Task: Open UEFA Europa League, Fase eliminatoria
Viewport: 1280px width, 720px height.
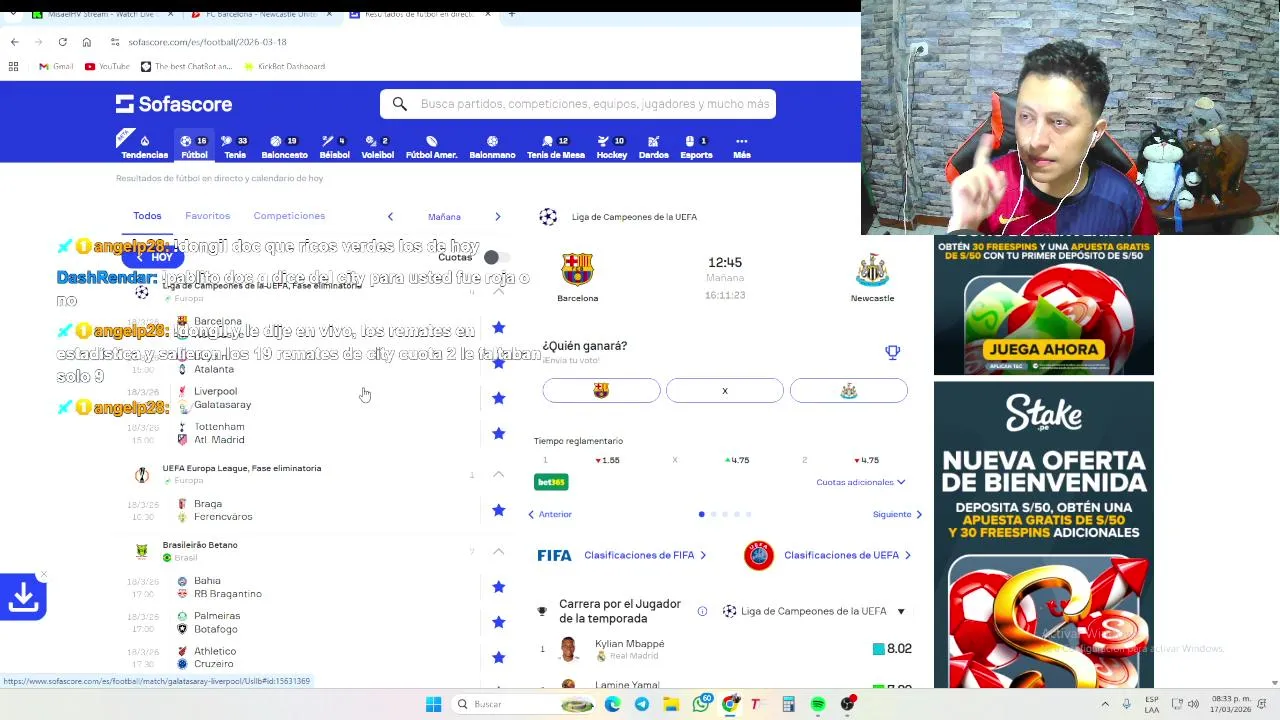Action: pos(242,468)
